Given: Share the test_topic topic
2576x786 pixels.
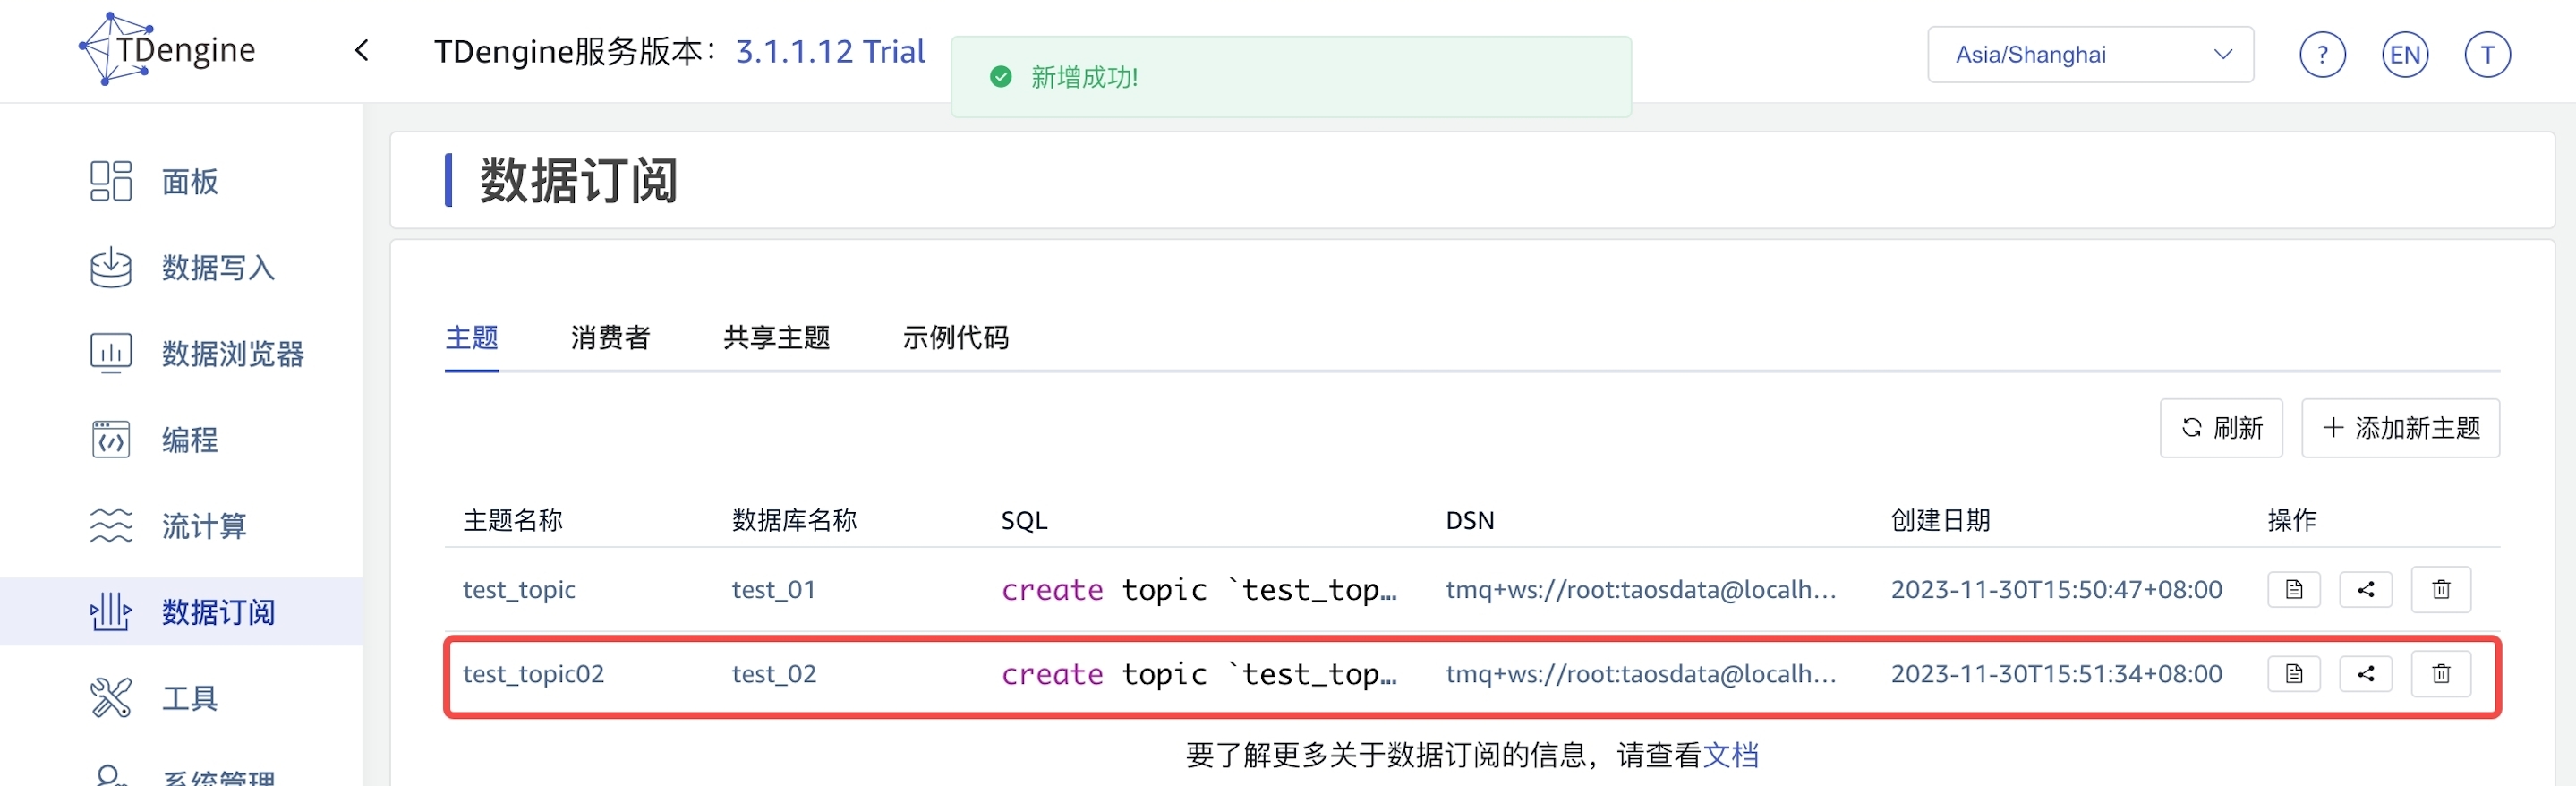Looking at the screenshot, I should coord(2365,590).
